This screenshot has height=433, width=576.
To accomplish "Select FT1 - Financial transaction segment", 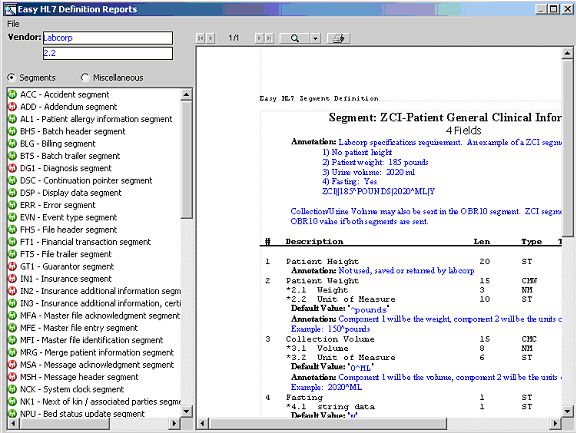I will pyautogui.click(x=85, y=242).
